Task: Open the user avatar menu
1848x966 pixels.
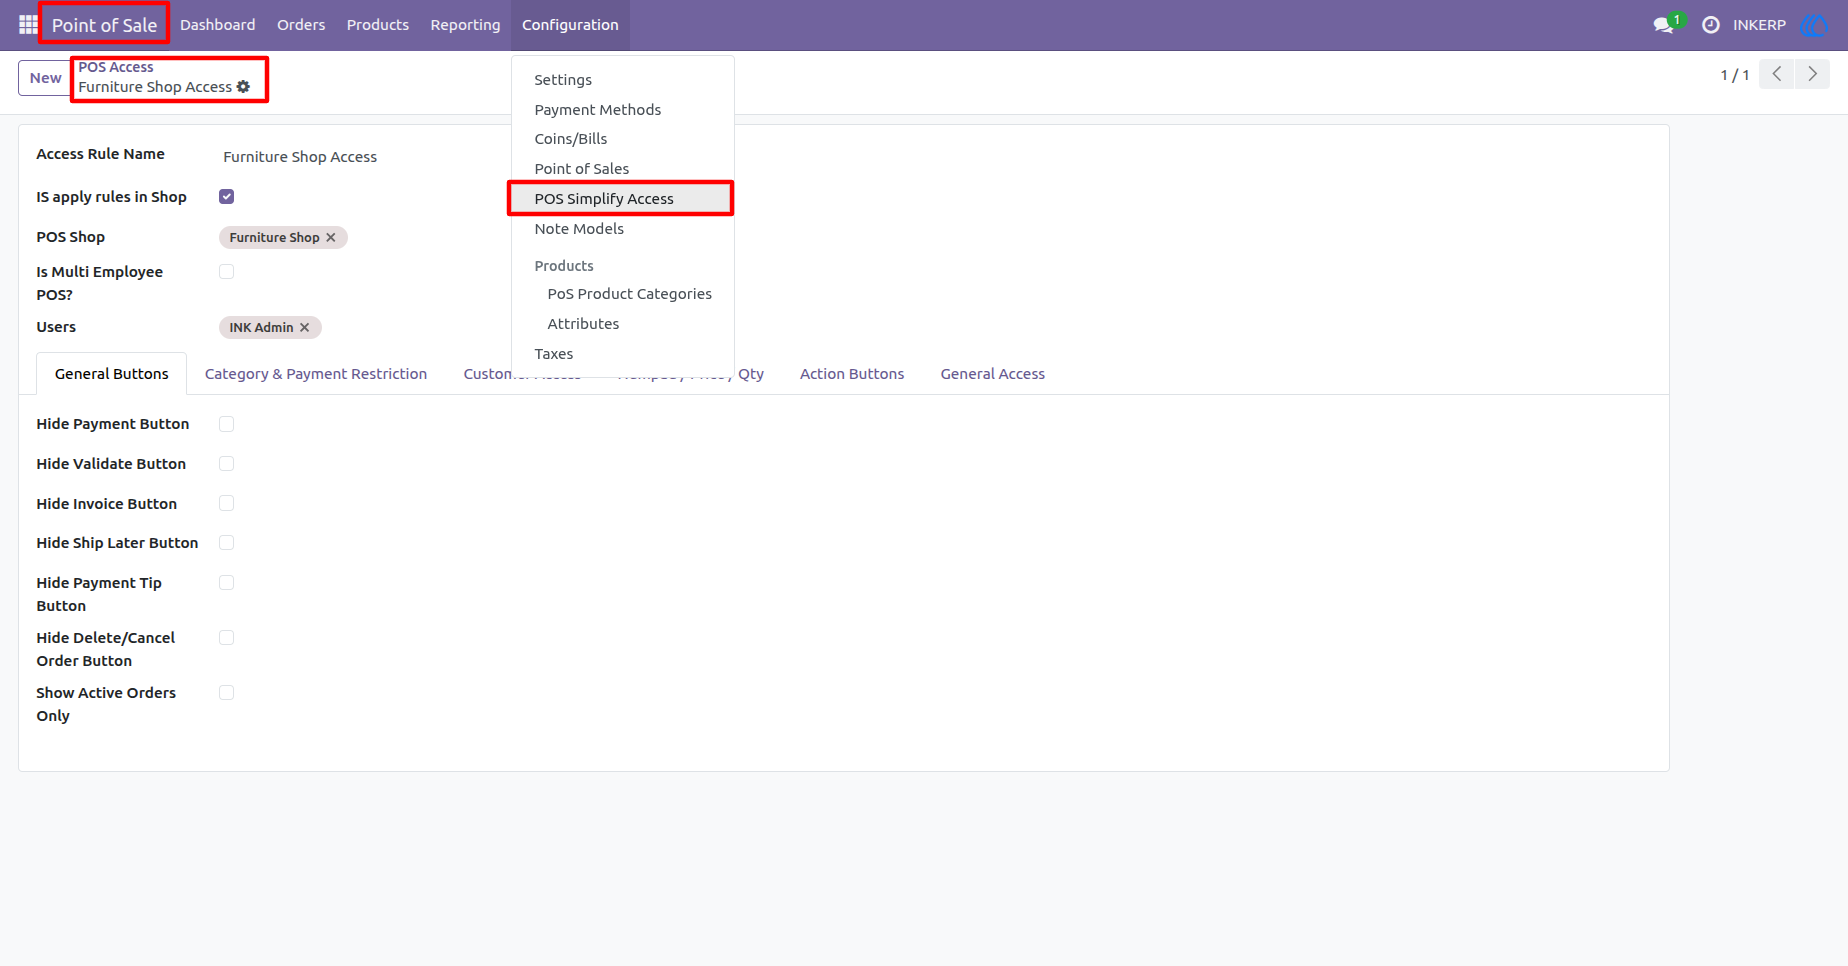Action: (1813, 25)
